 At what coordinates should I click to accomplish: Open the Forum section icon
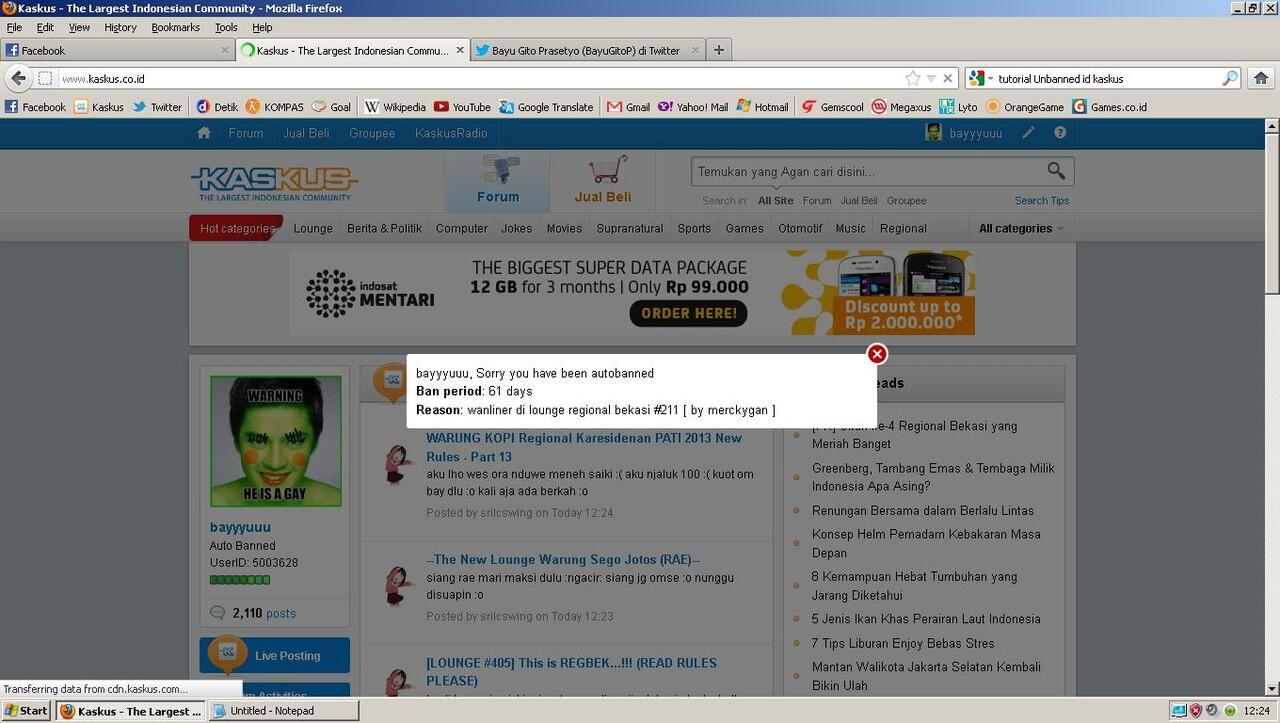click(498, 181)
